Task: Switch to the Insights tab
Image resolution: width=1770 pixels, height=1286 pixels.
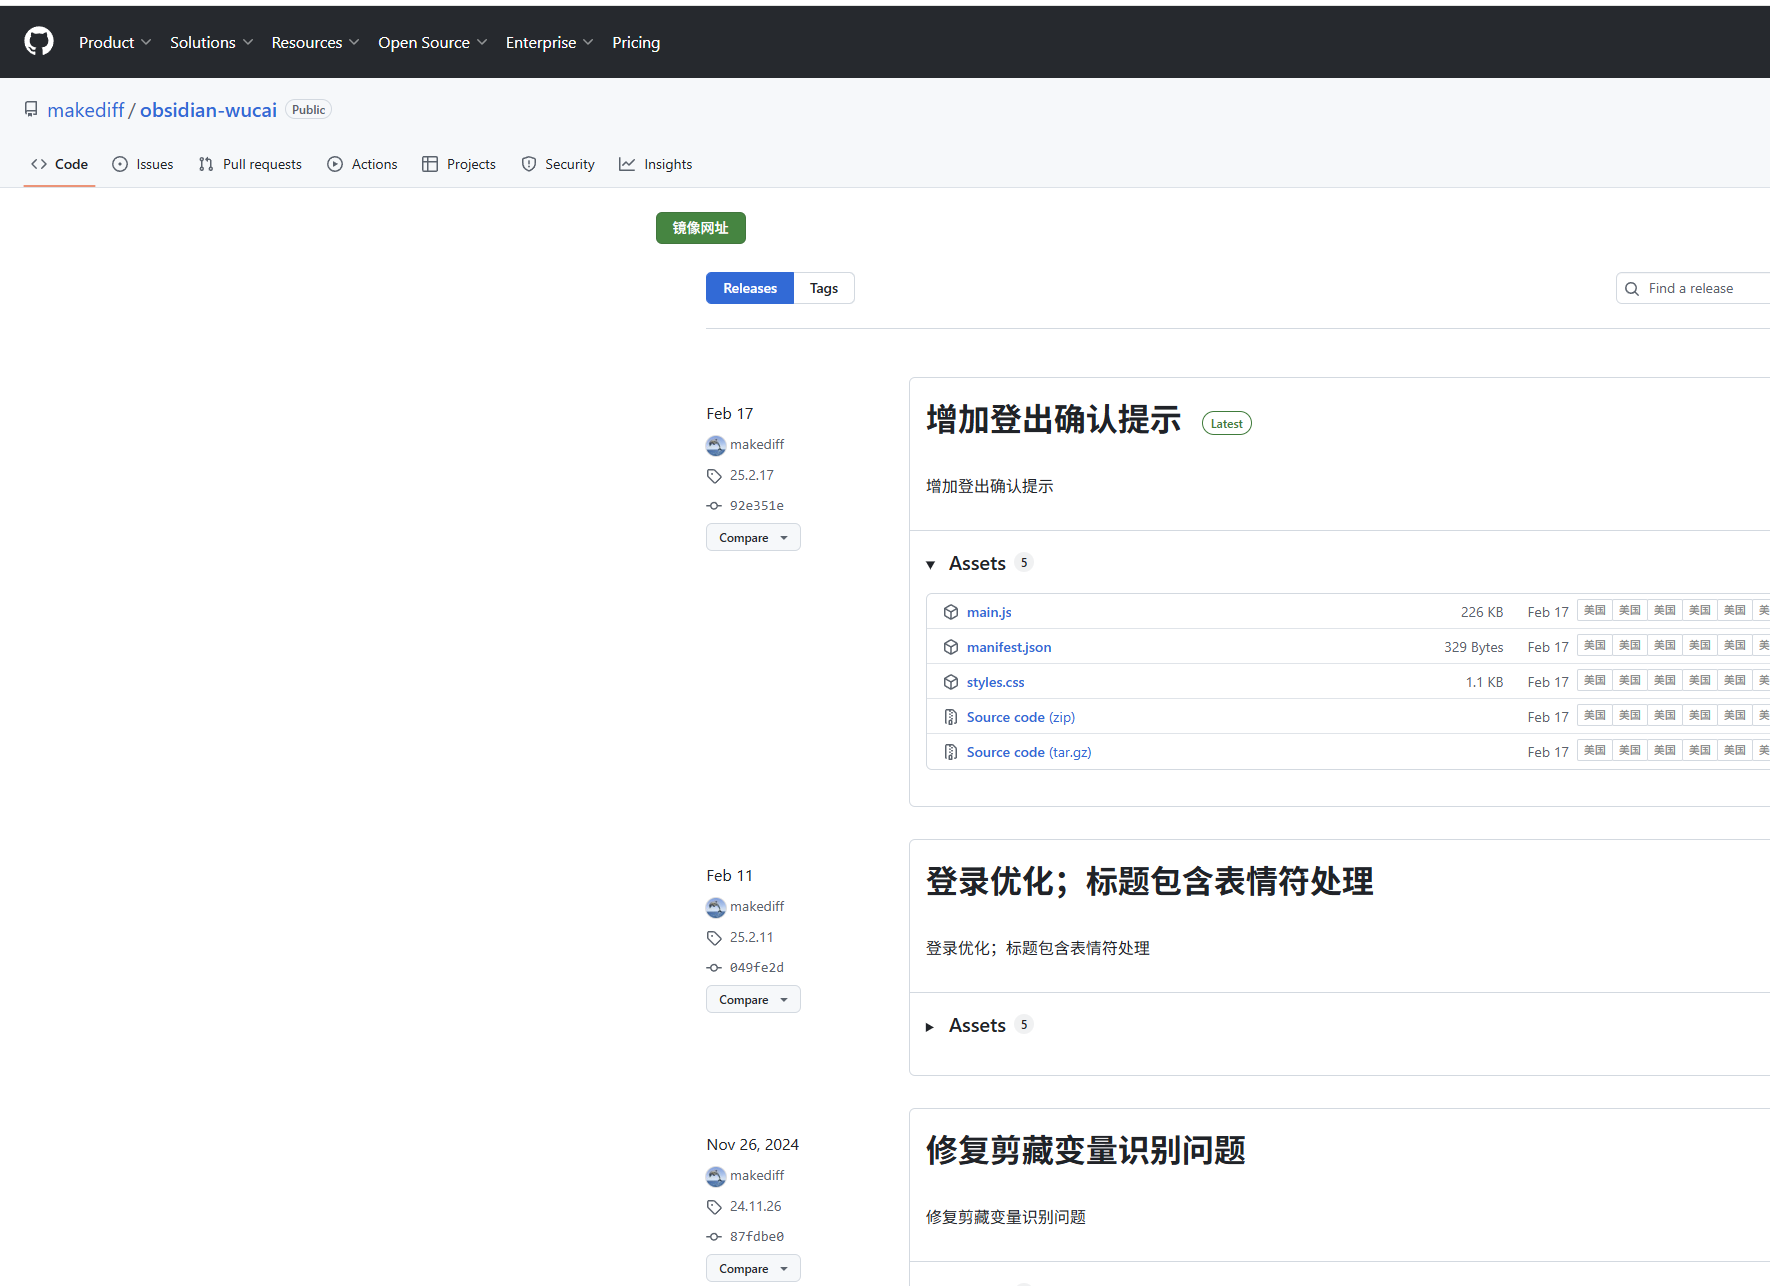Action: 656,164
